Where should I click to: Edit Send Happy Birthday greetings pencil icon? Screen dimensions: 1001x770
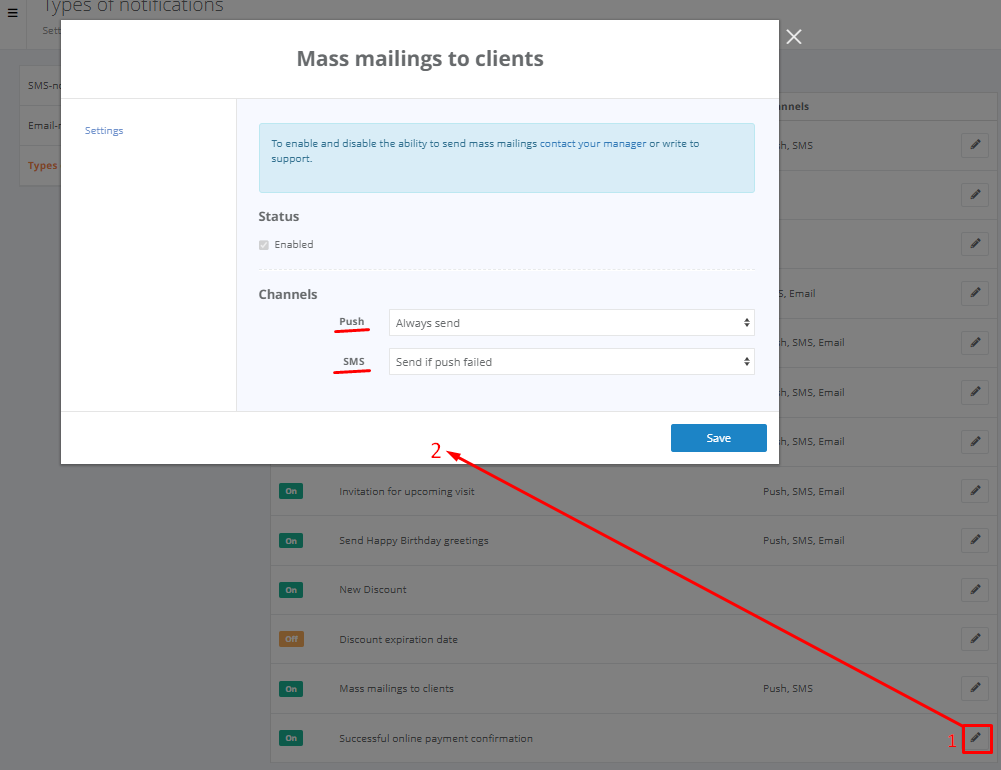(975, 540)
